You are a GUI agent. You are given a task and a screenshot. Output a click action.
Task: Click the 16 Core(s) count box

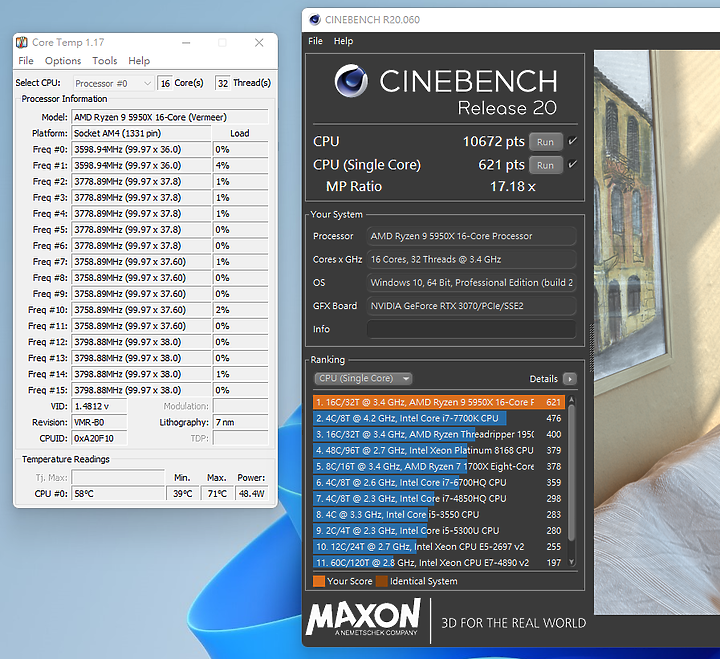point(165,83)
